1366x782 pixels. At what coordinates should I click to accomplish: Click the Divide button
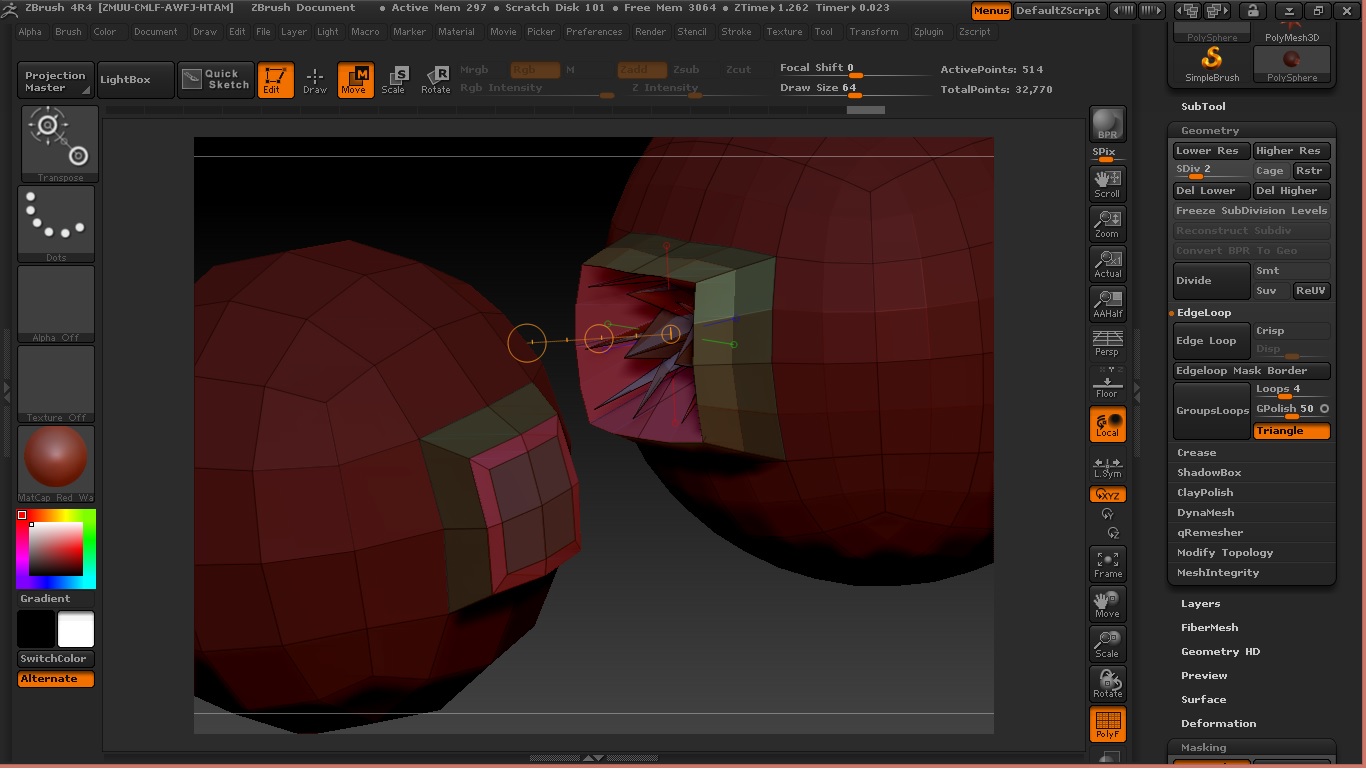[1212, 281]
